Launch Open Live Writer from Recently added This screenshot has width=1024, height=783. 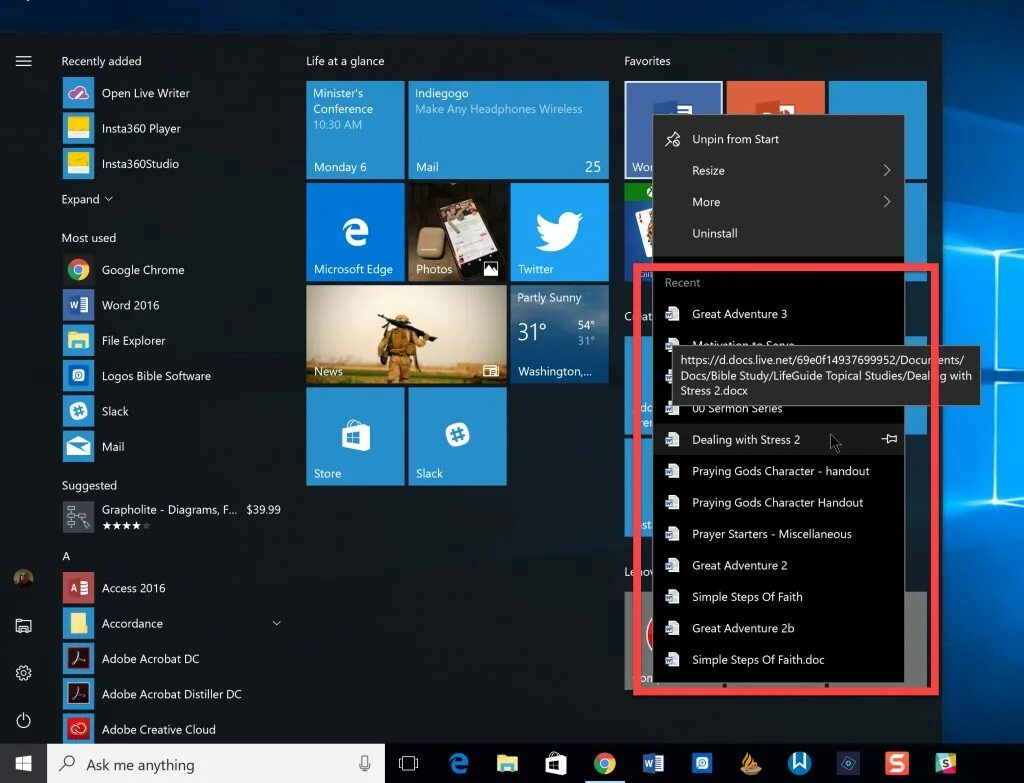pyautogui.click(x=172, y=93)
